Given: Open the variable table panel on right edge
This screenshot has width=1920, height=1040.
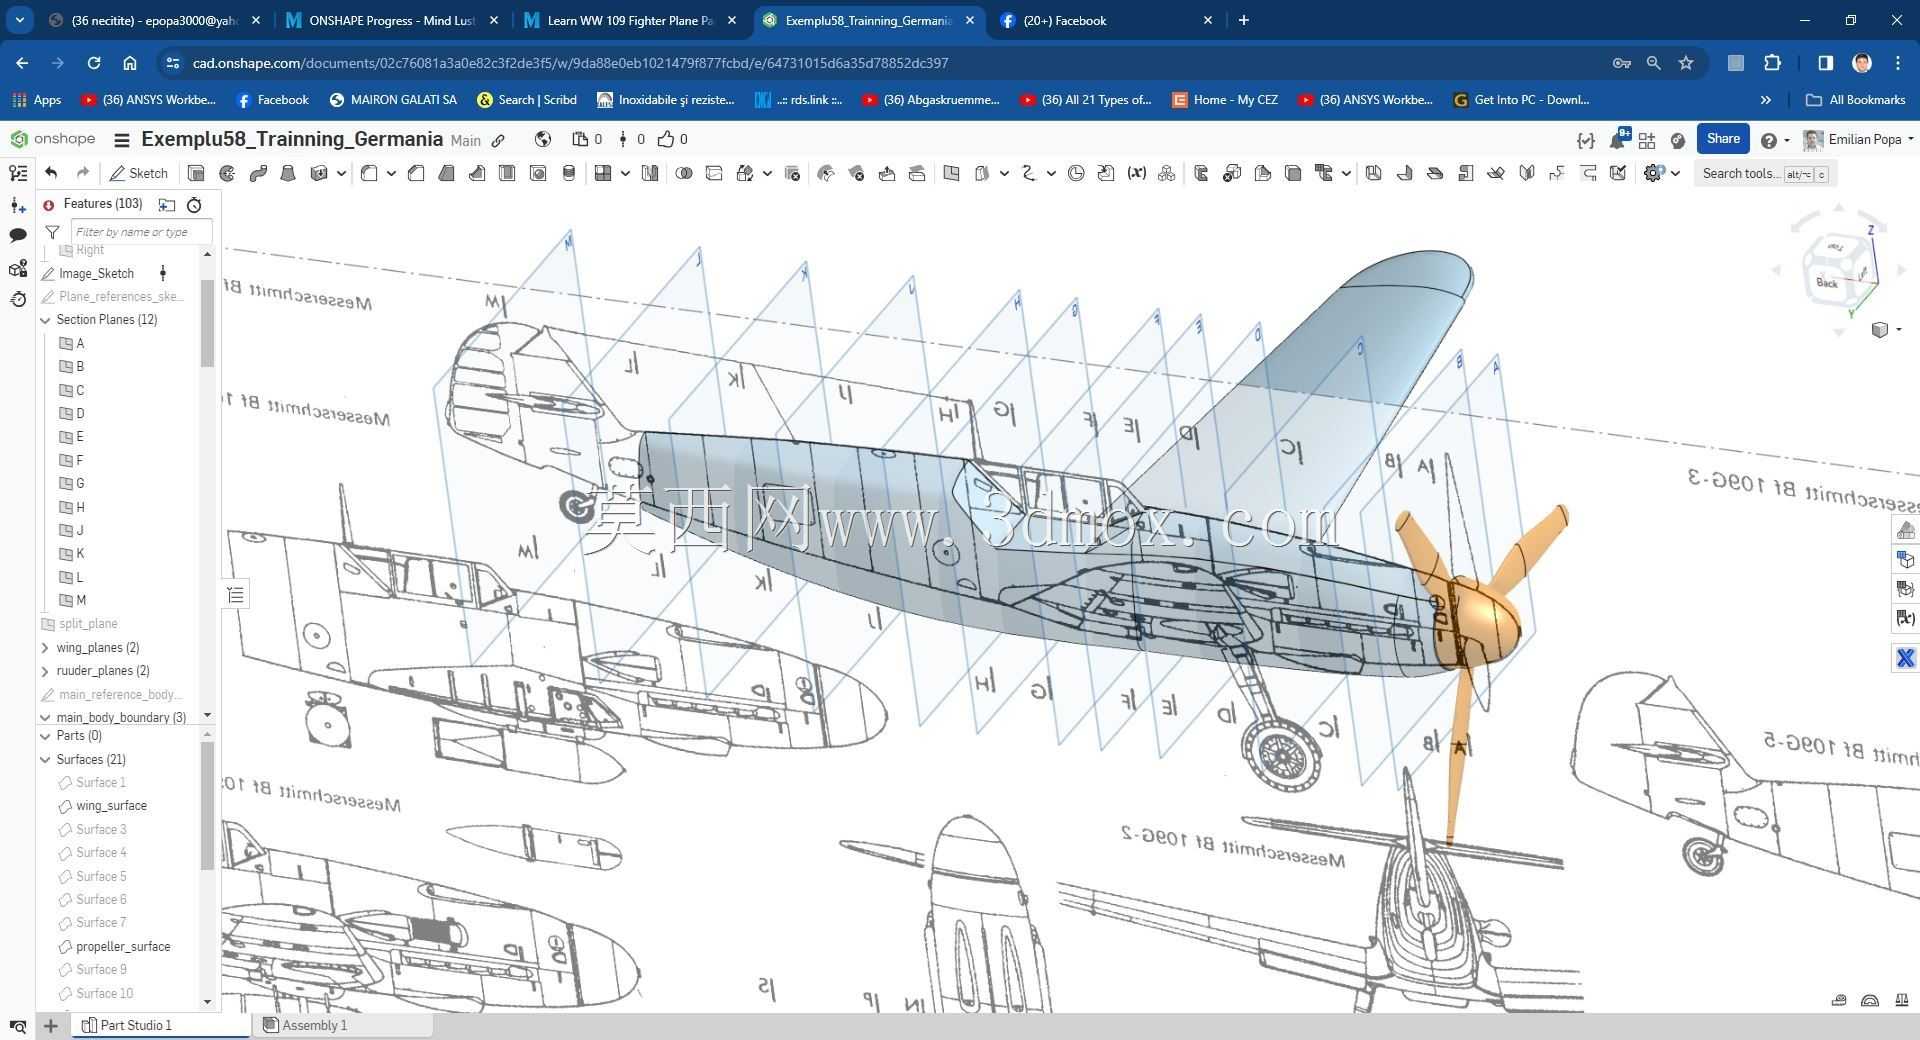Looking at the screenshot, I should [x=1905, y=618].
